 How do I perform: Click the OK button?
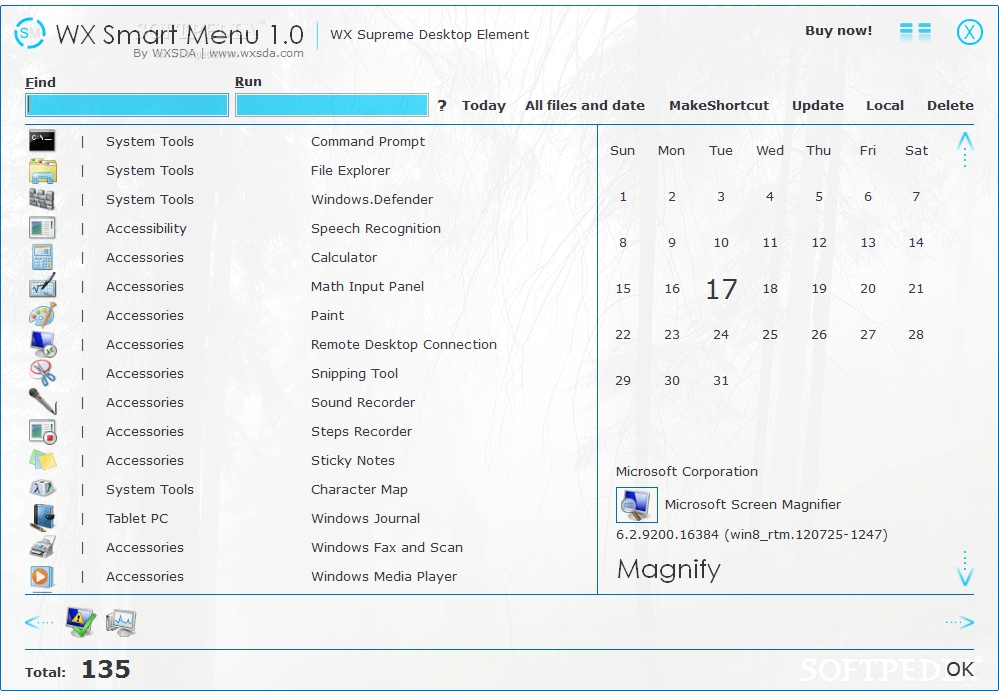click(959, 669)
